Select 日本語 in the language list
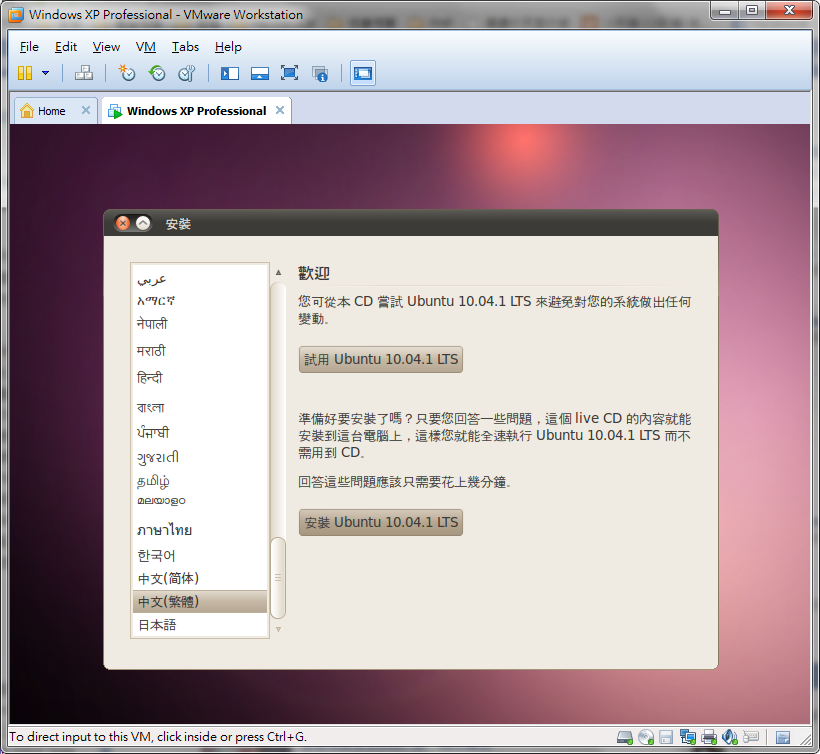The width and height of the screenshot is (820, 754). pos(200,625)
